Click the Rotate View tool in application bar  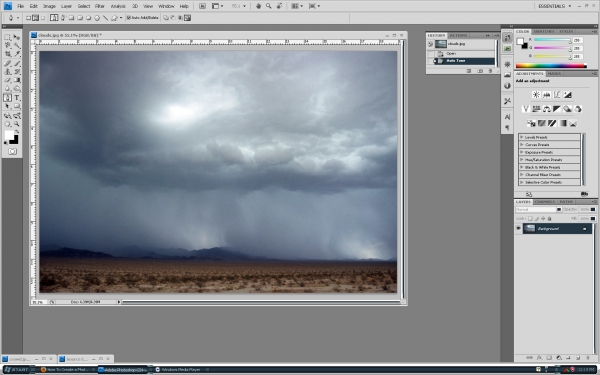tap(280, 6)
